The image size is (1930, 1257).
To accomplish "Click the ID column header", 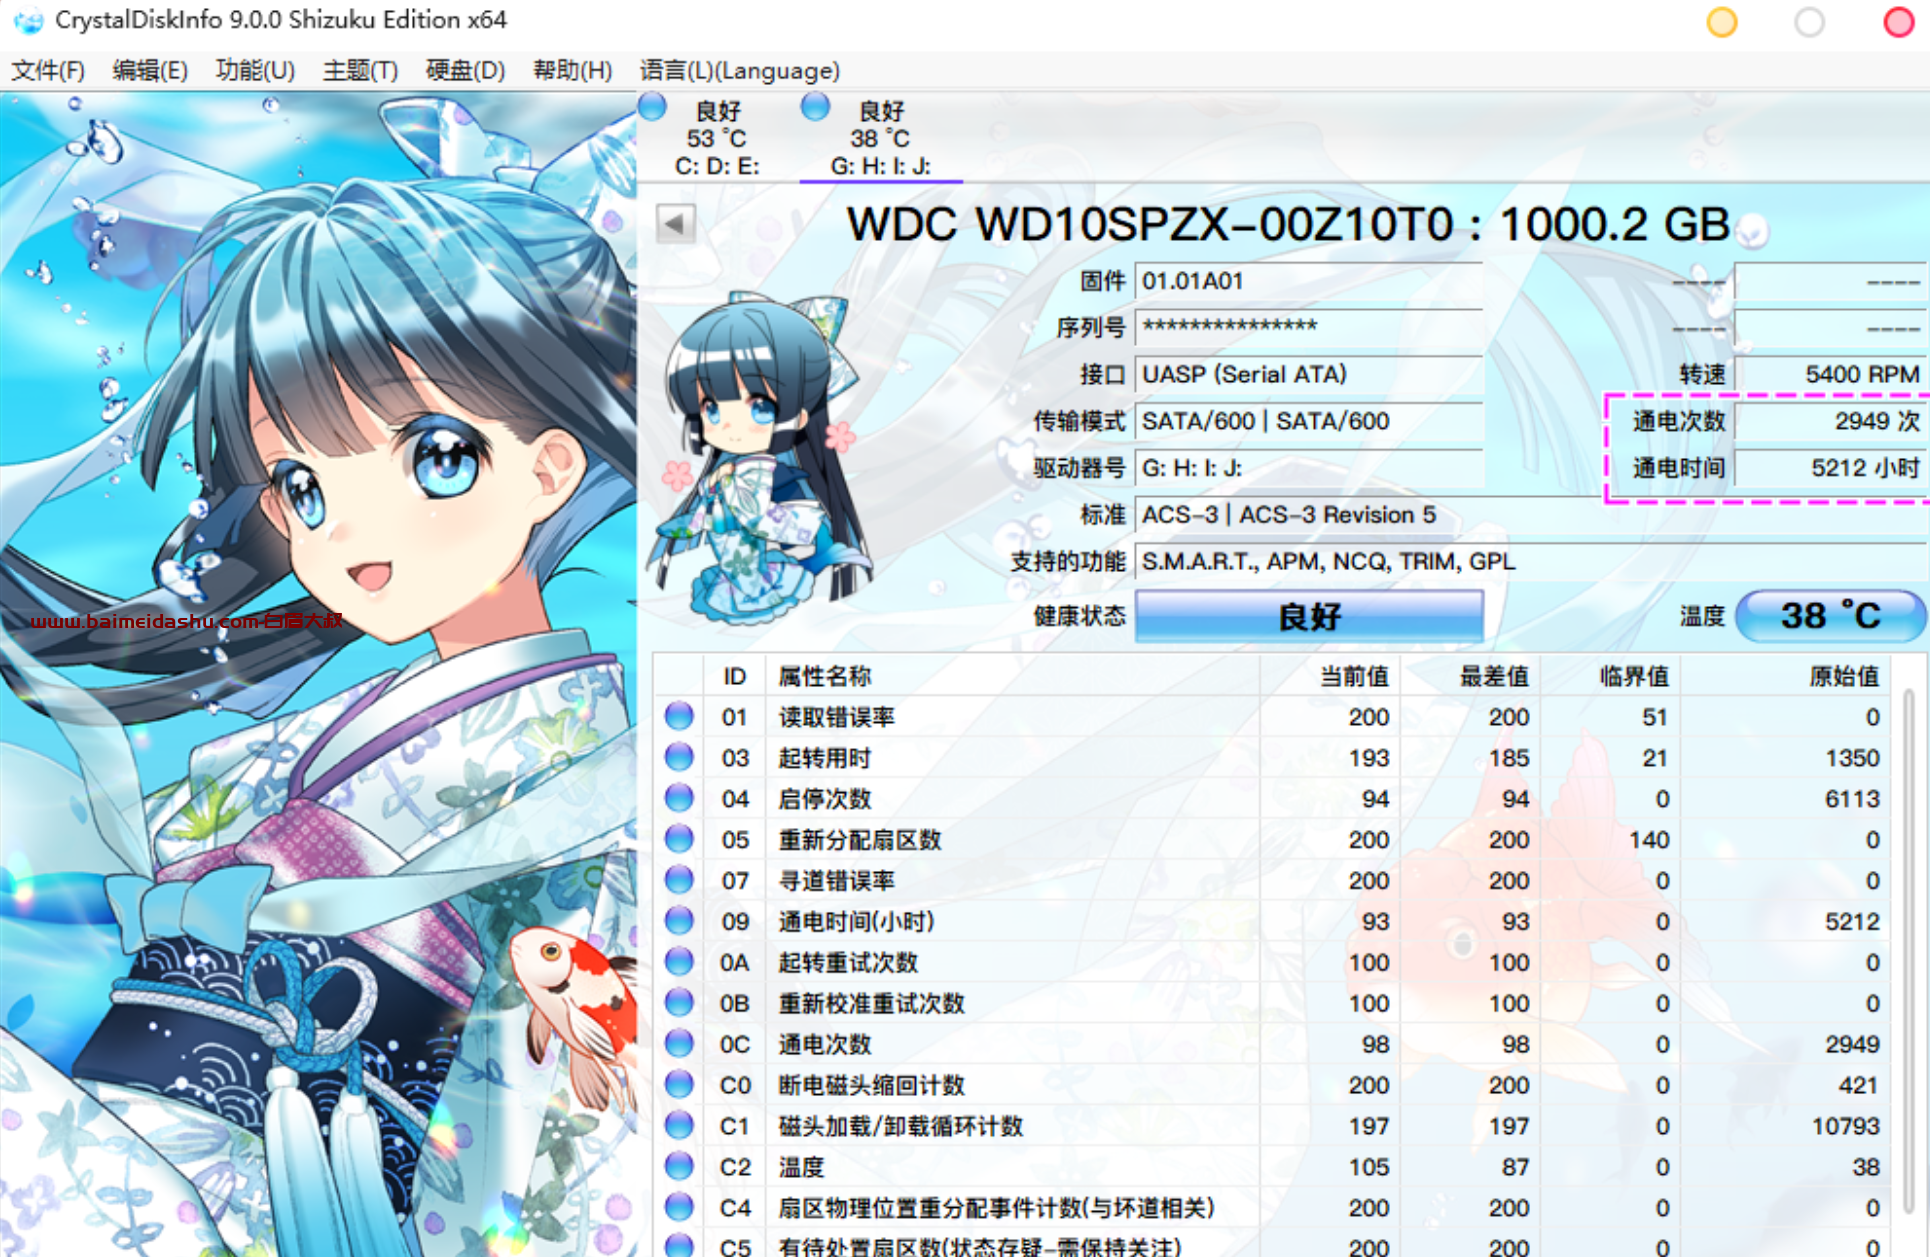I will pos(735,676).
